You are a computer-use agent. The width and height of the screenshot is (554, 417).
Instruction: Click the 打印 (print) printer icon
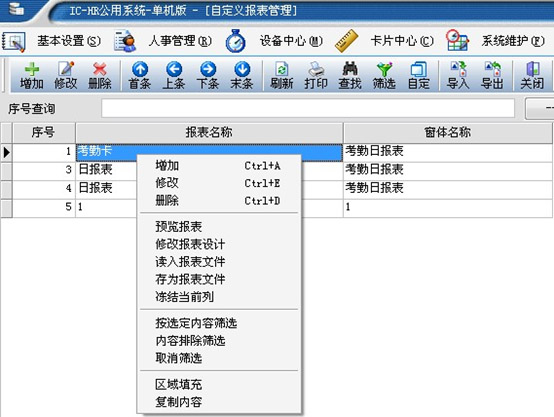pyautogui.click(x=316, y=76)
